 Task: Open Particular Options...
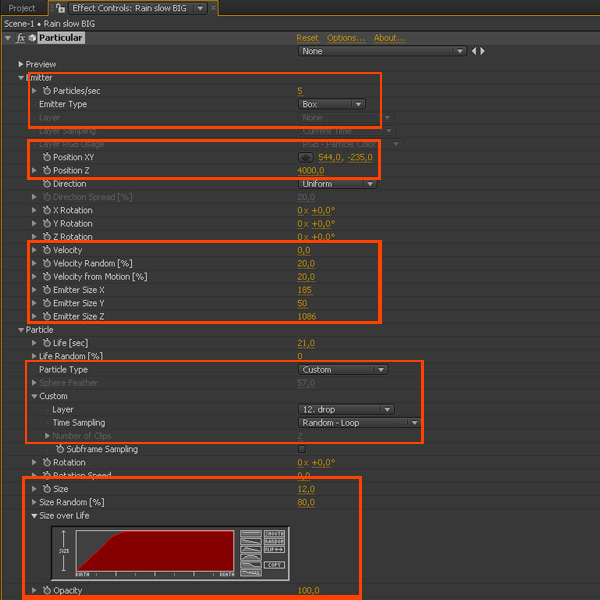(346, 38)
